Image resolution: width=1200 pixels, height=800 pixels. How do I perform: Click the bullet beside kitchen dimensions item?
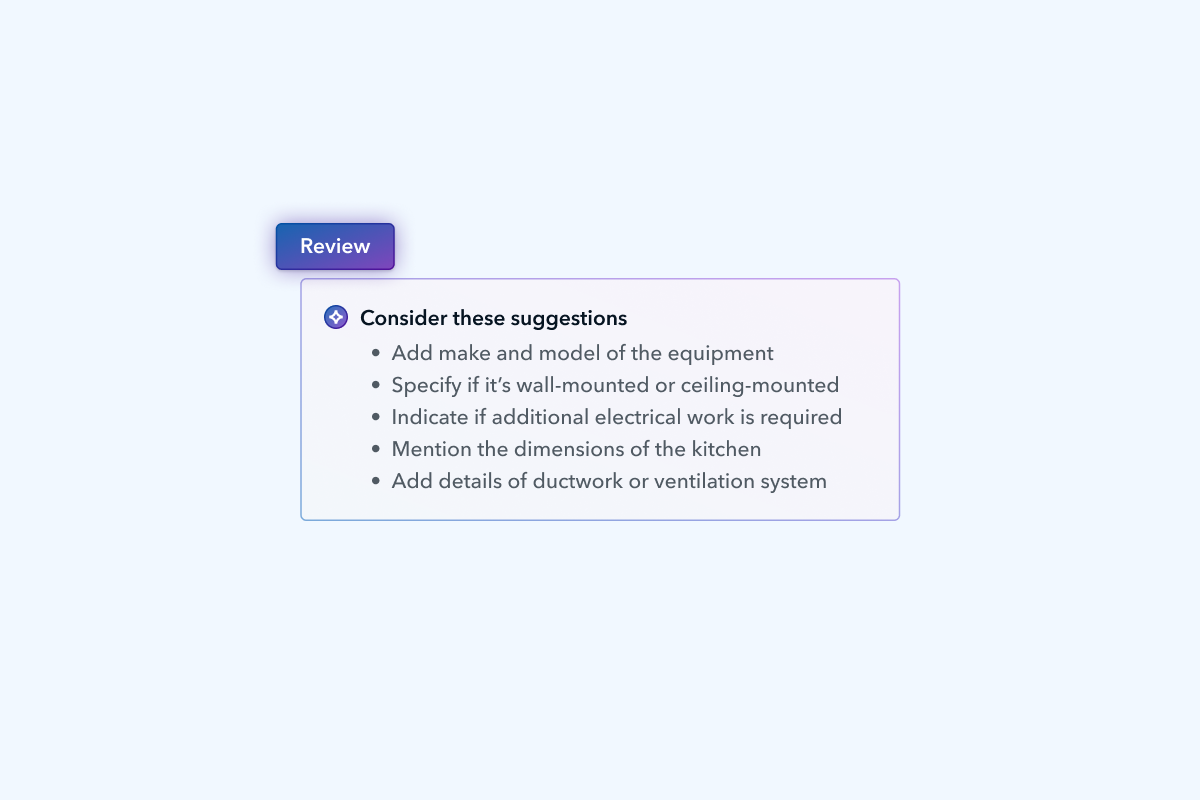pyautogui.click(x=375, y=449)
